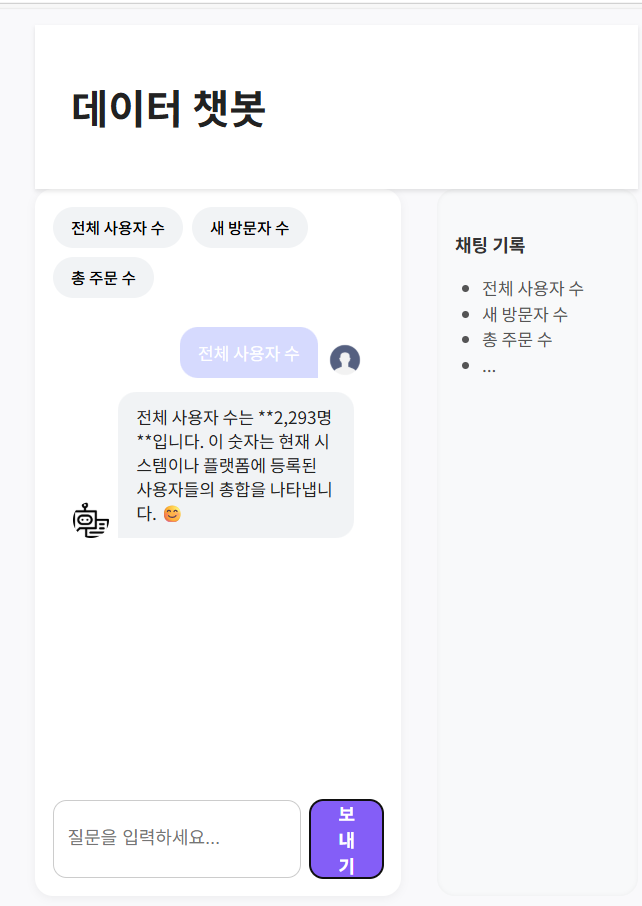The width and height of the screenshot is (642, 906).
Task: Click the bot reply about 2,293명
Action: click(x=236, y=465)
